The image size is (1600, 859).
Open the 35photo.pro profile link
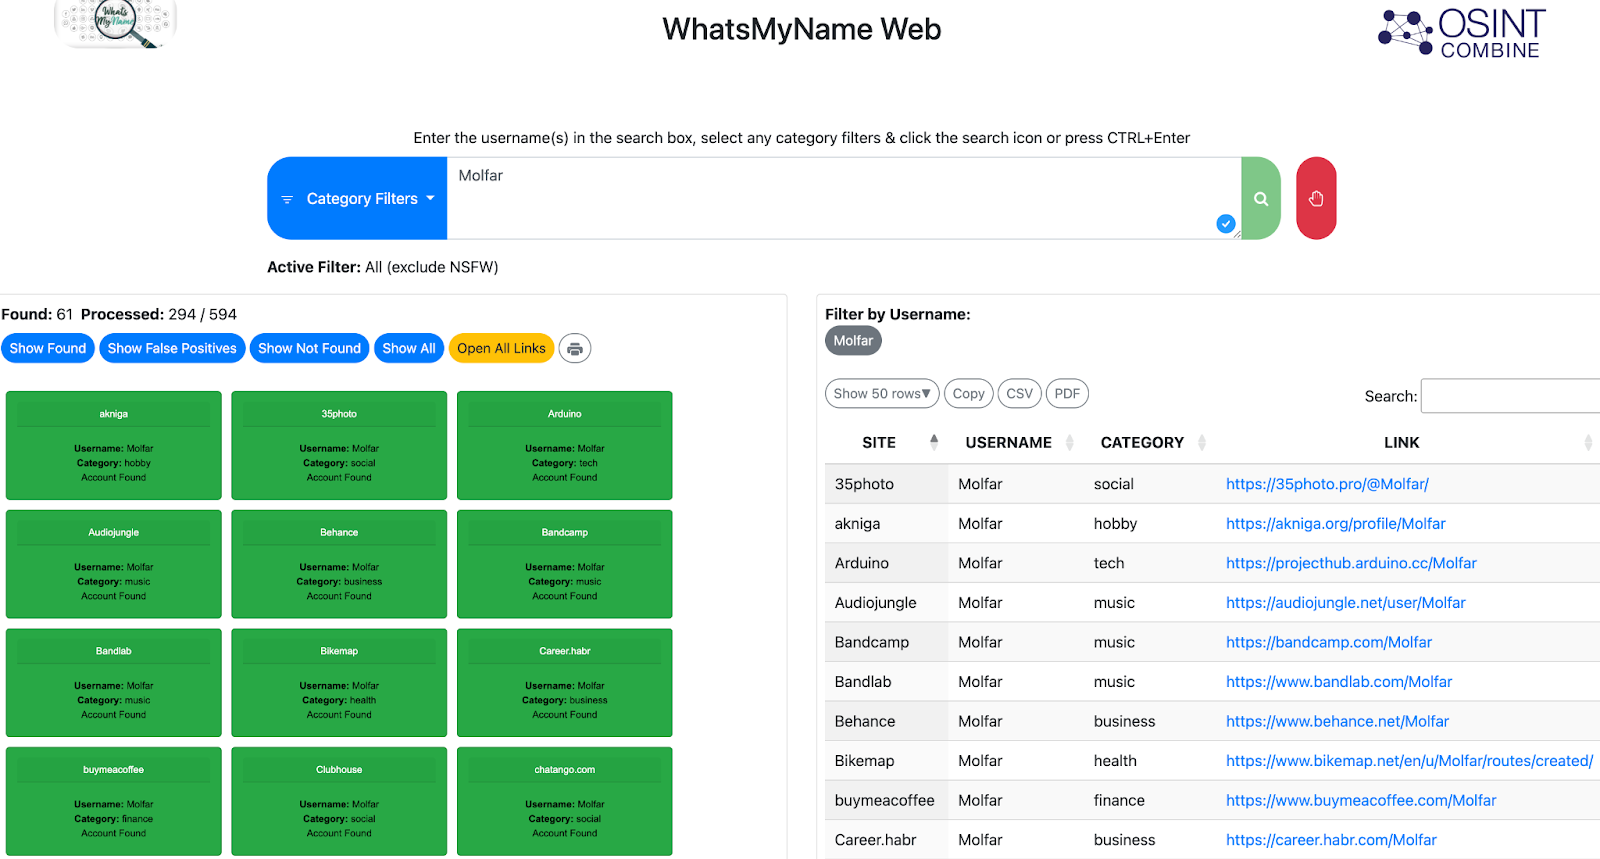coord(1327,484)
